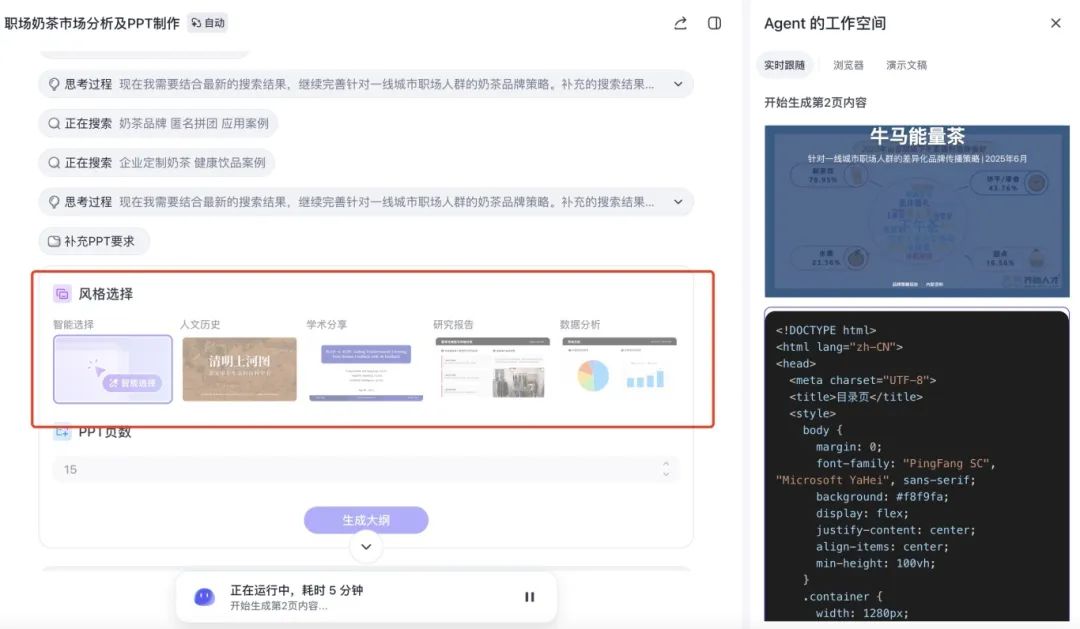Switch to the 浏览器 tab
This screenshot has width=1080, height=629.
(x=848, y=65)
